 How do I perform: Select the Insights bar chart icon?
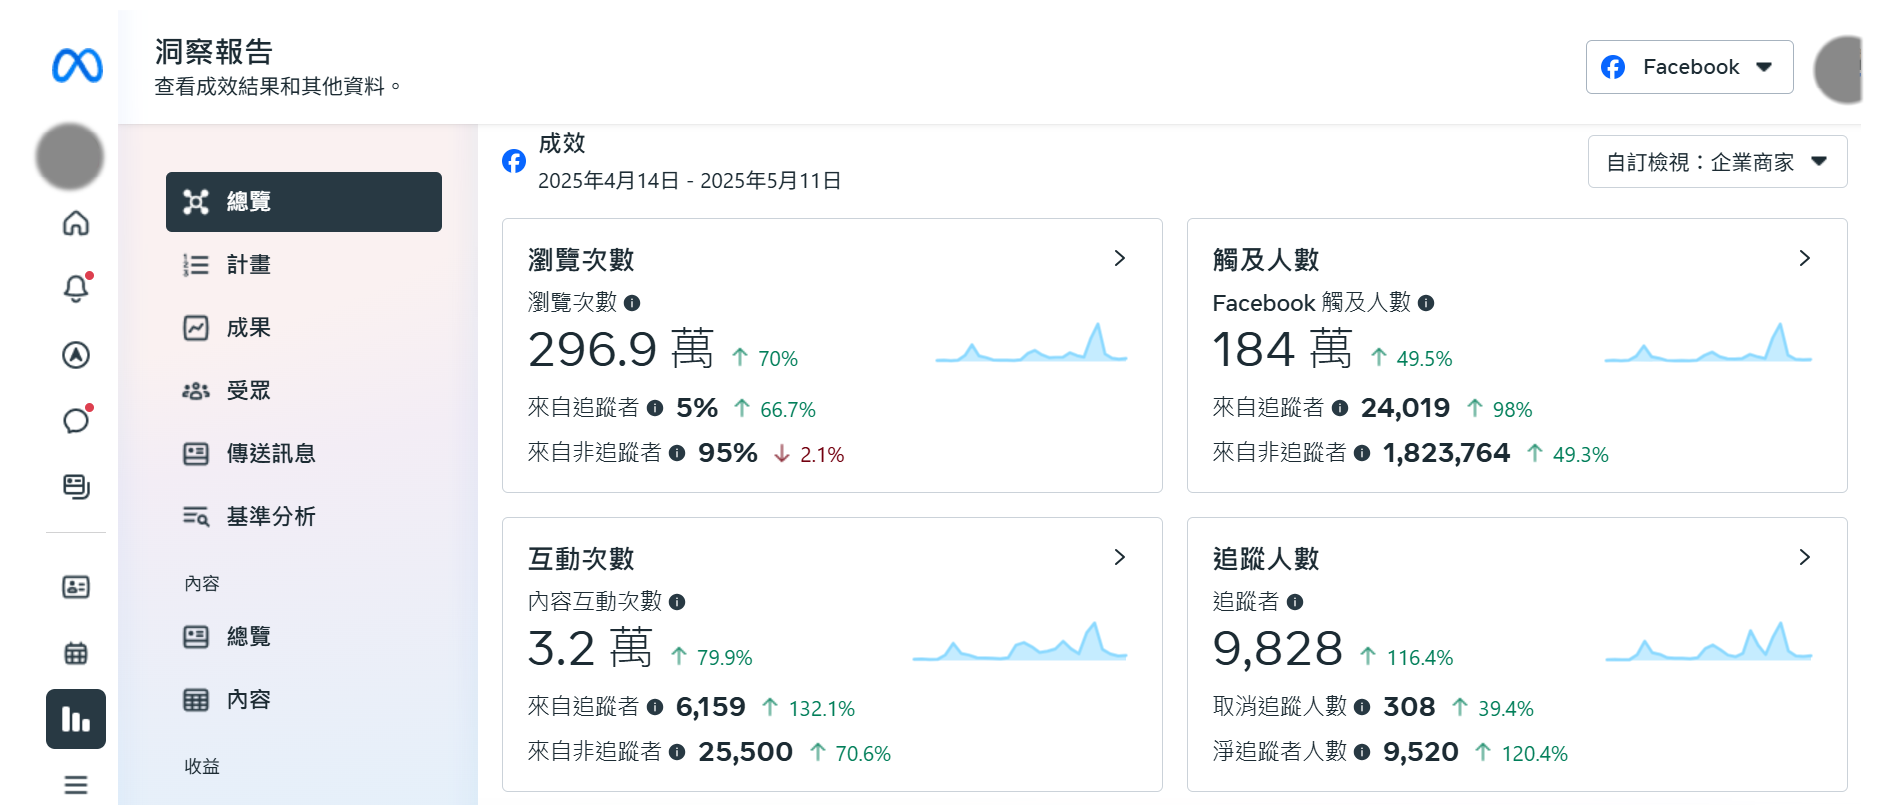click(x=76, y=719)
